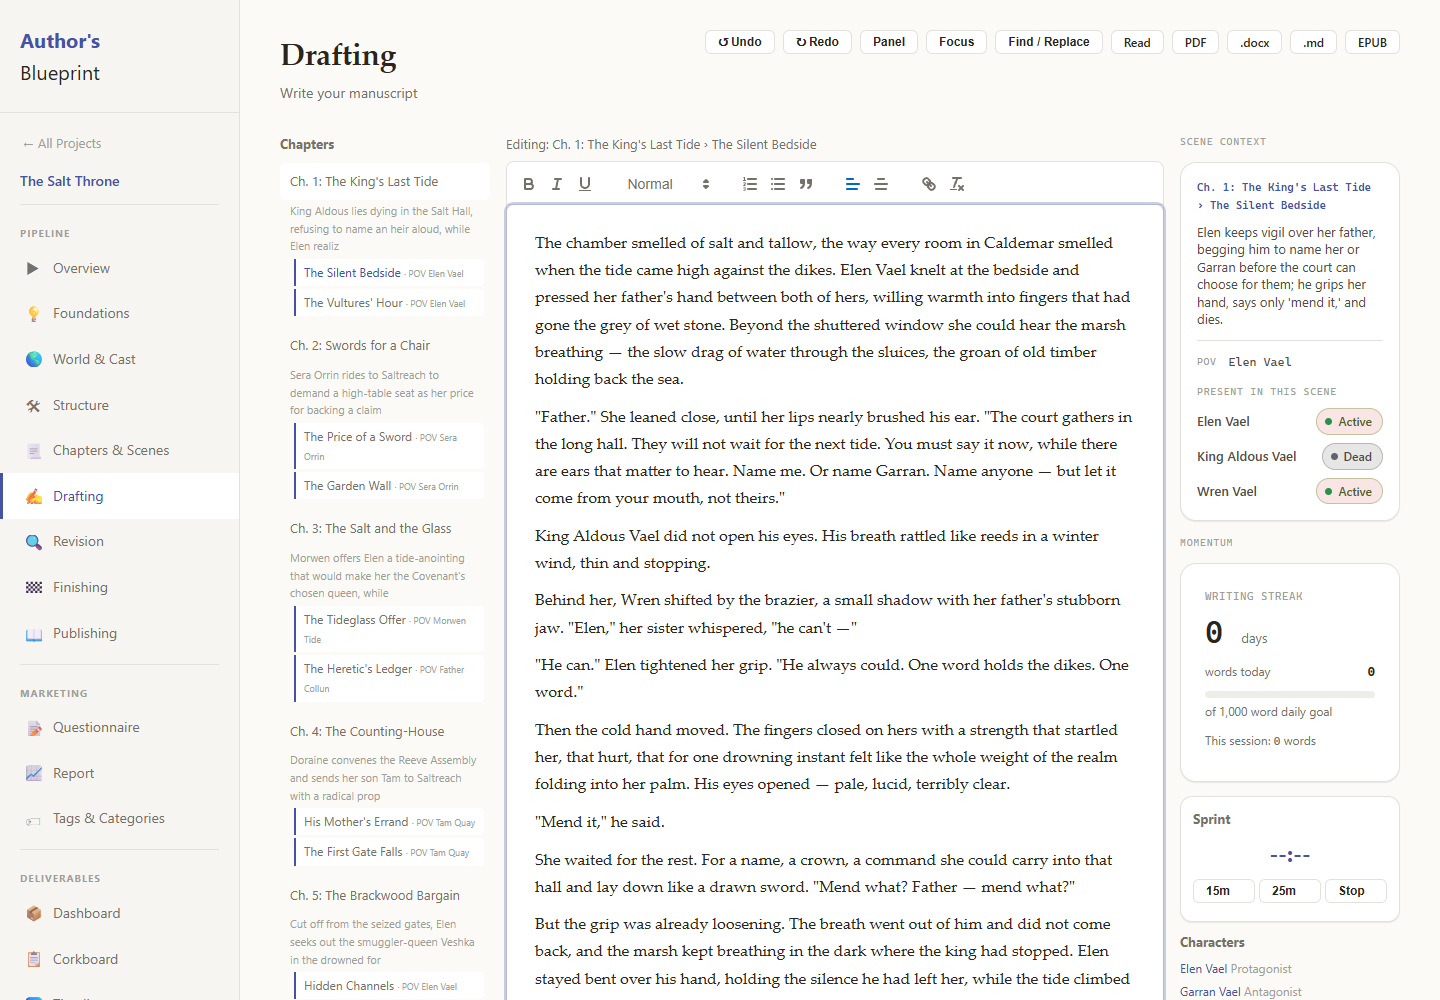
Task: Center-align the text
Action: coord(881,184)
